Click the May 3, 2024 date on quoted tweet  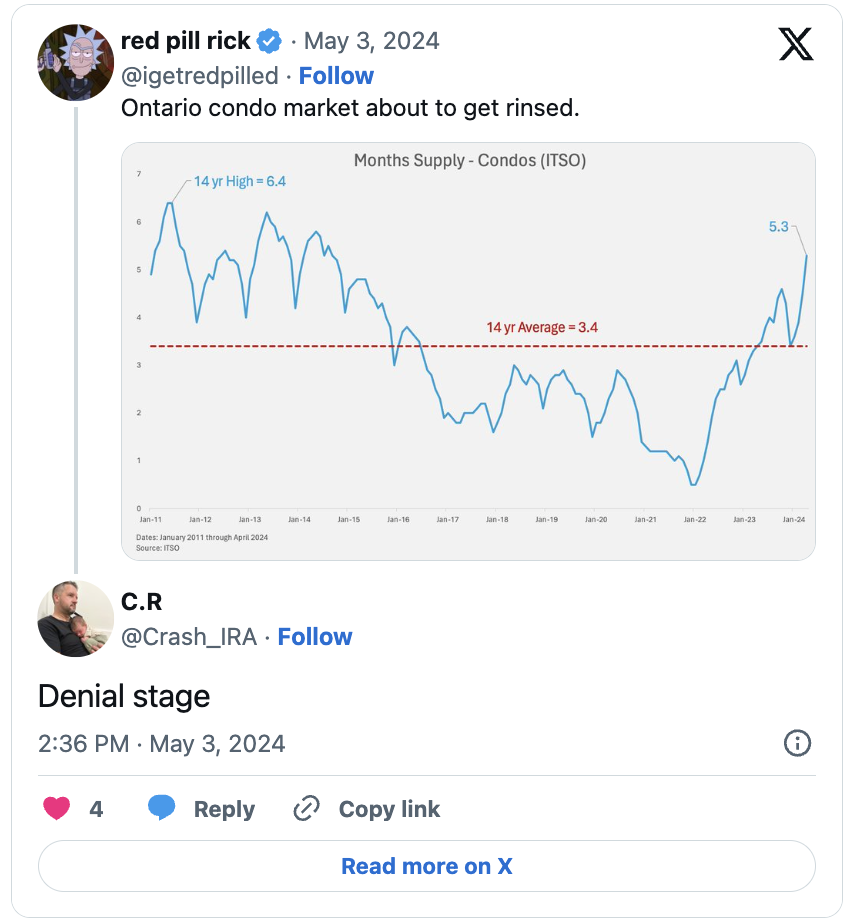371,41
